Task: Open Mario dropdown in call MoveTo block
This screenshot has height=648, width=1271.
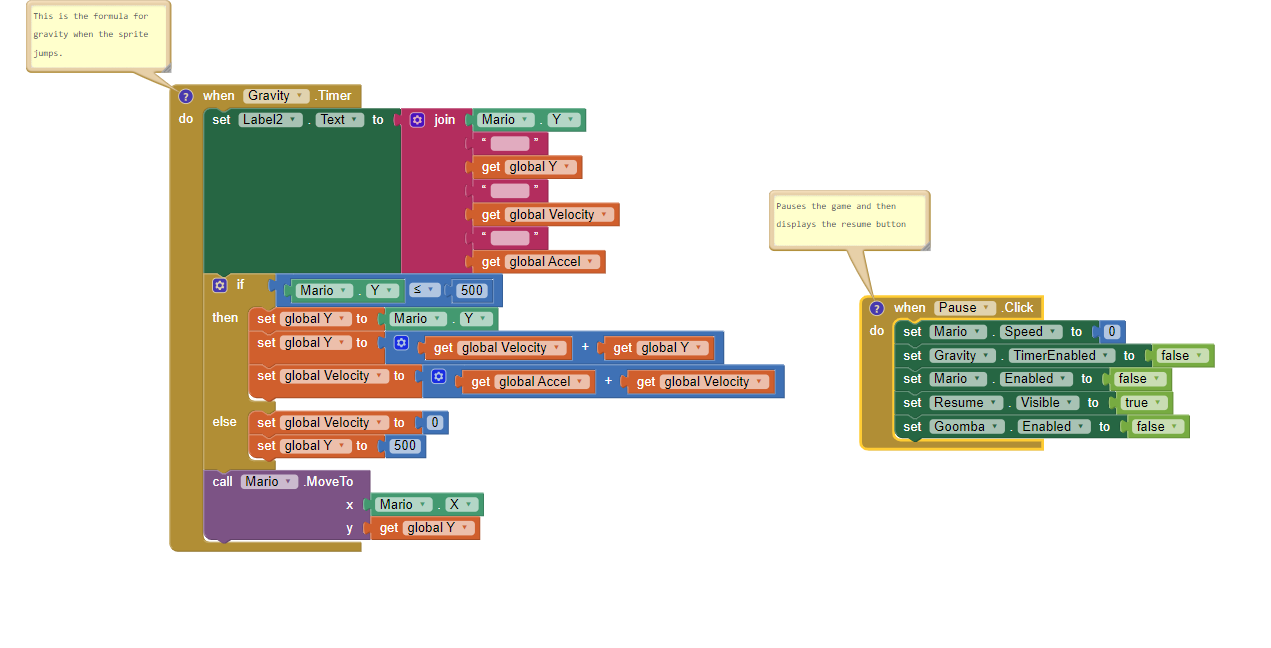Action: coord(270,481)
